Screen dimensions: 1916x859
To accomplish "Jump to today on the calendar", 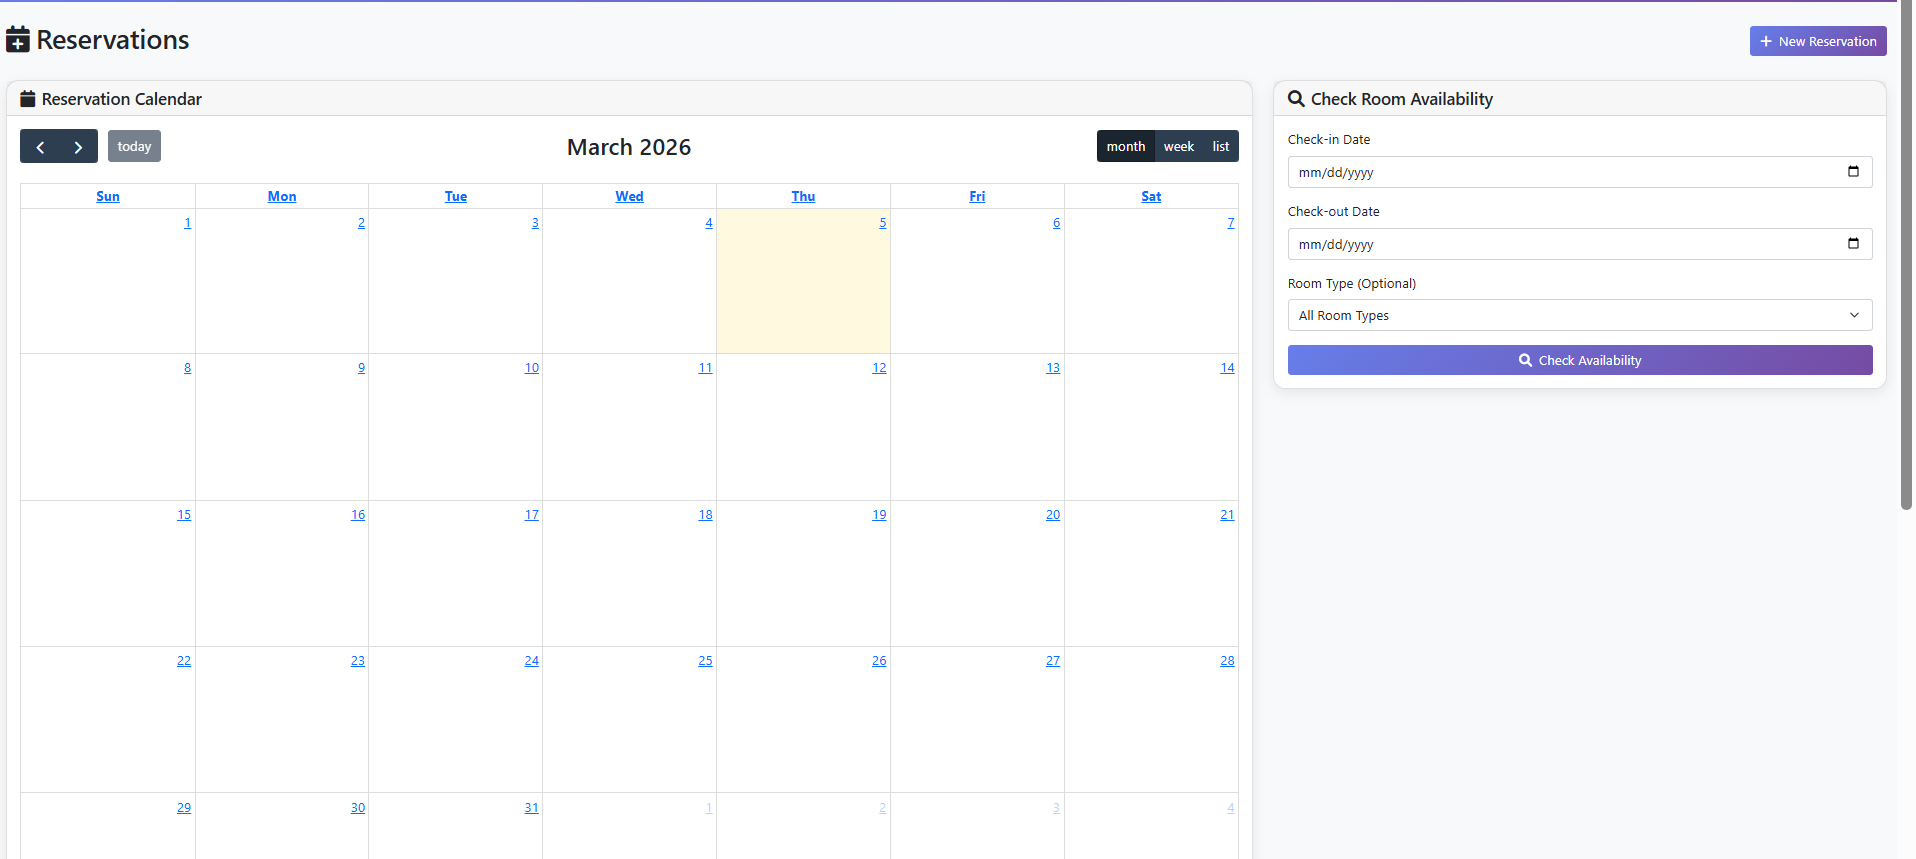I will tap(134, 147).
